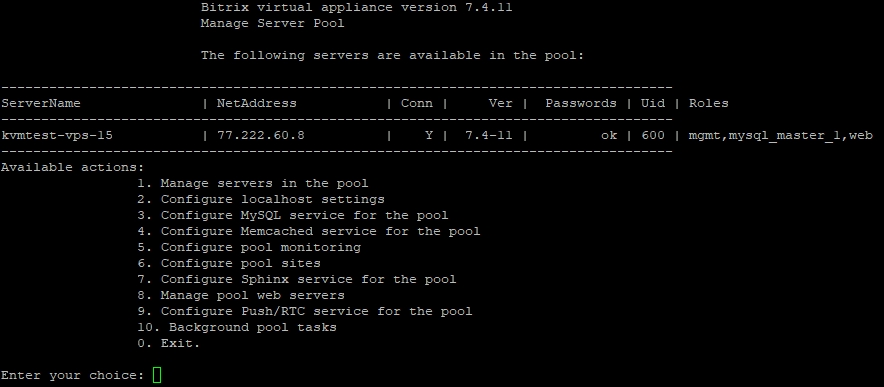Select Configure pool sites option
The width and height of the screenshot is (884, 387).
229,263
